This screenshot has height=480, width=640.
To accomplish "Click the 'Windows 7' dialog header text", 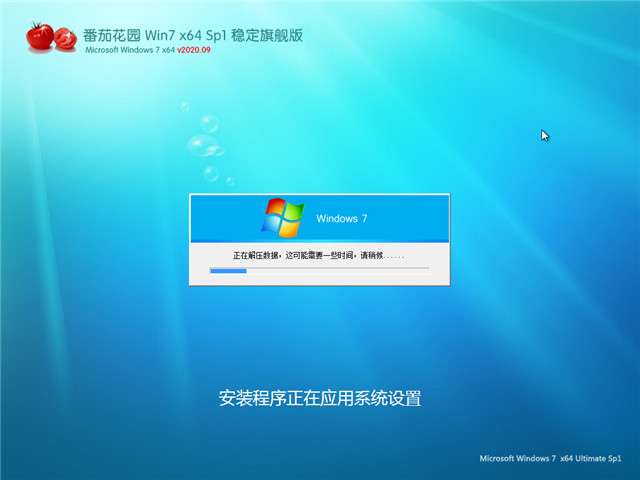I will (342, 219).
